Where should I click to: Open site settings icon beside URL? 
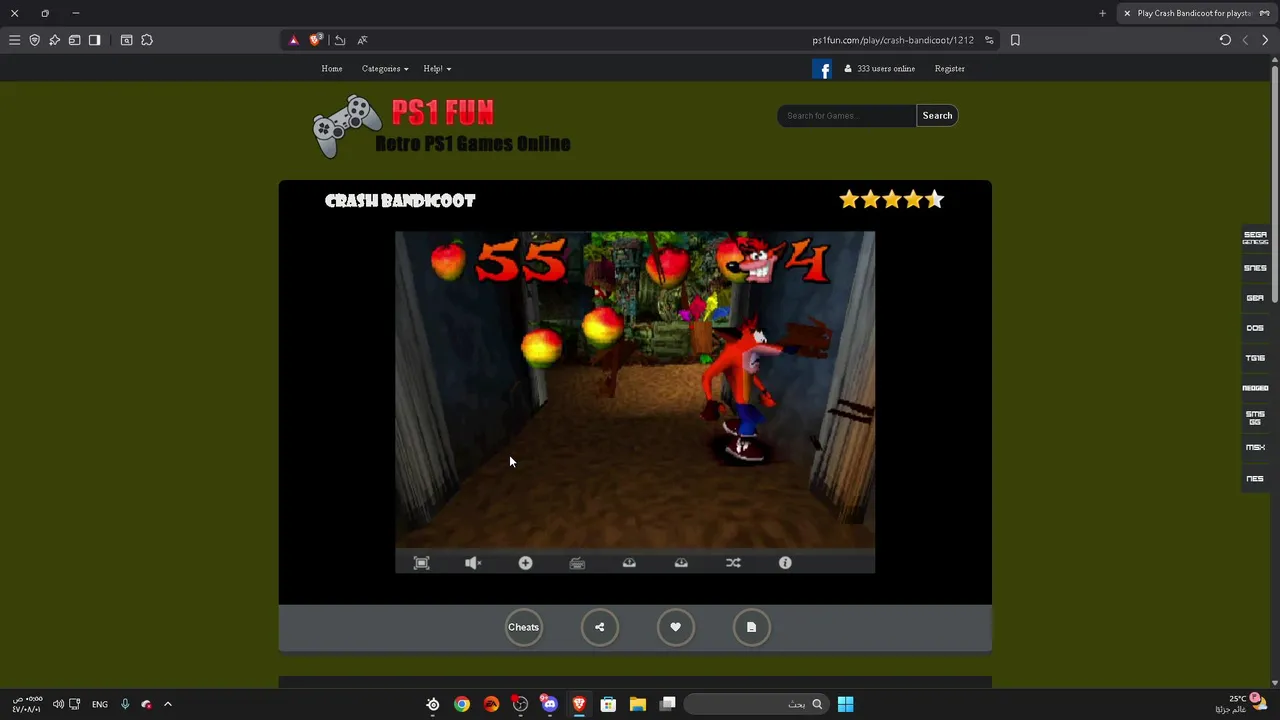tap(989, 40)
